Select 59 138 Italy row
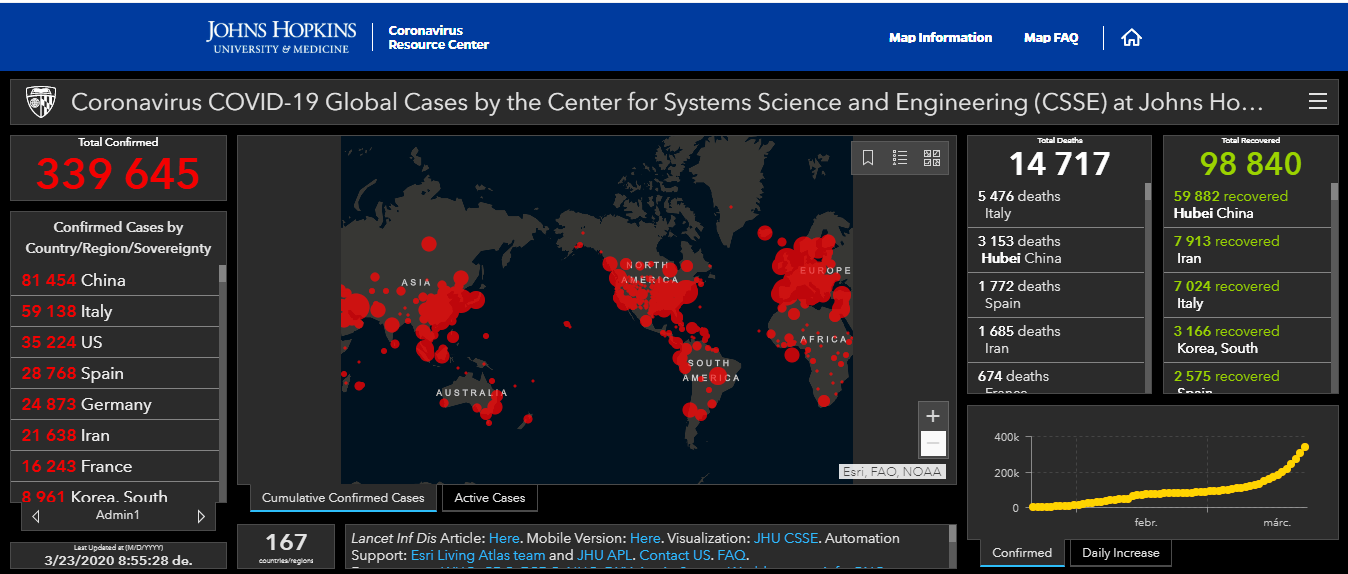The image size is (1348, 574). tap(115, 311)
